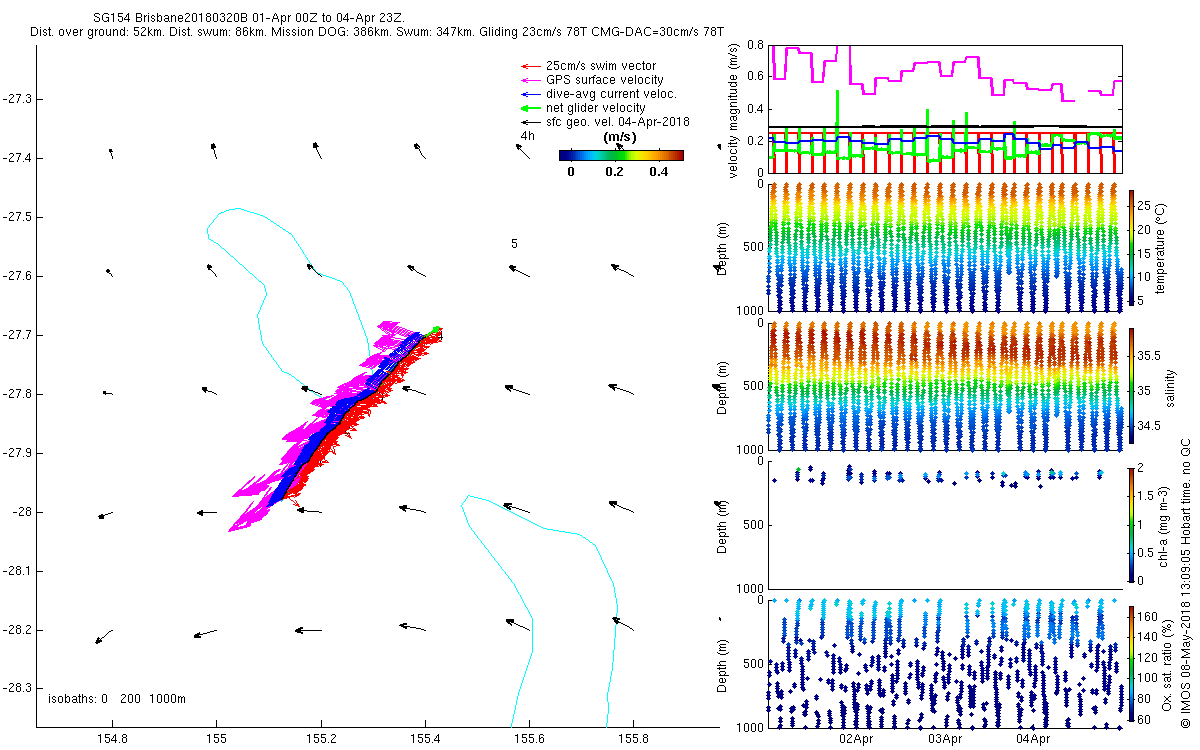
Task: Click the black sfc geo. vel. legend arrow
Action: 531,122
